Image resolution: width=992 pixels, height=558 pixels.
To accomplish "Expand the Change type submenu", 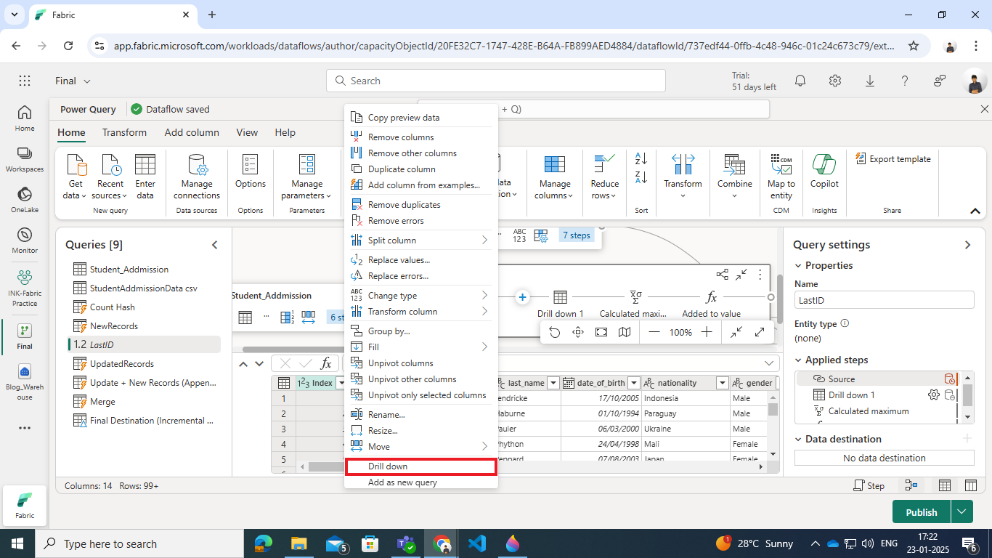I will tap(421, 295).
